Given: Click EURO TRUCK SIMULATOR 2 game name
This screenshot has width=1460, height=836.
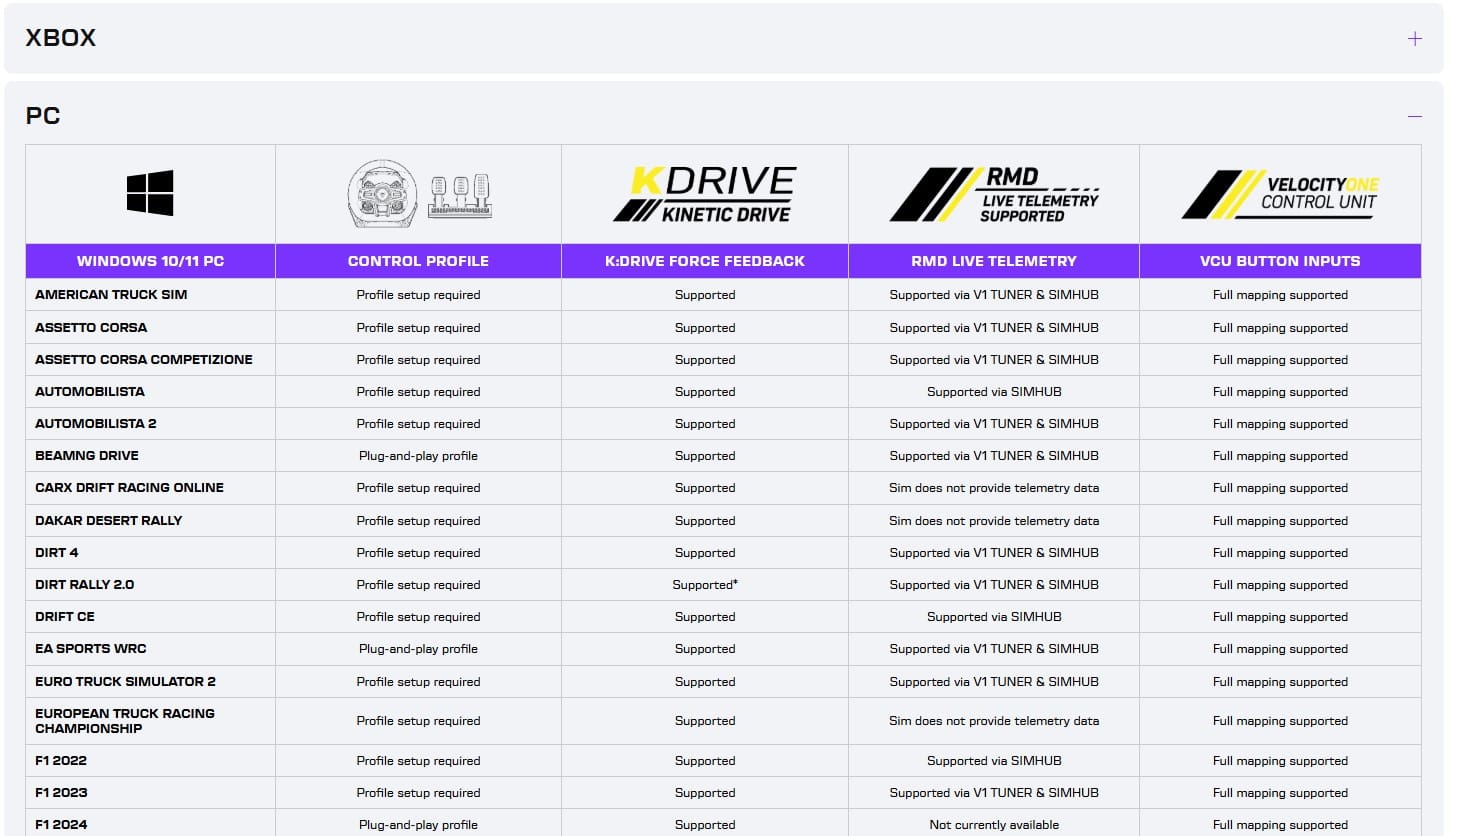Looking at the screenshot, I should pos(126,682).
